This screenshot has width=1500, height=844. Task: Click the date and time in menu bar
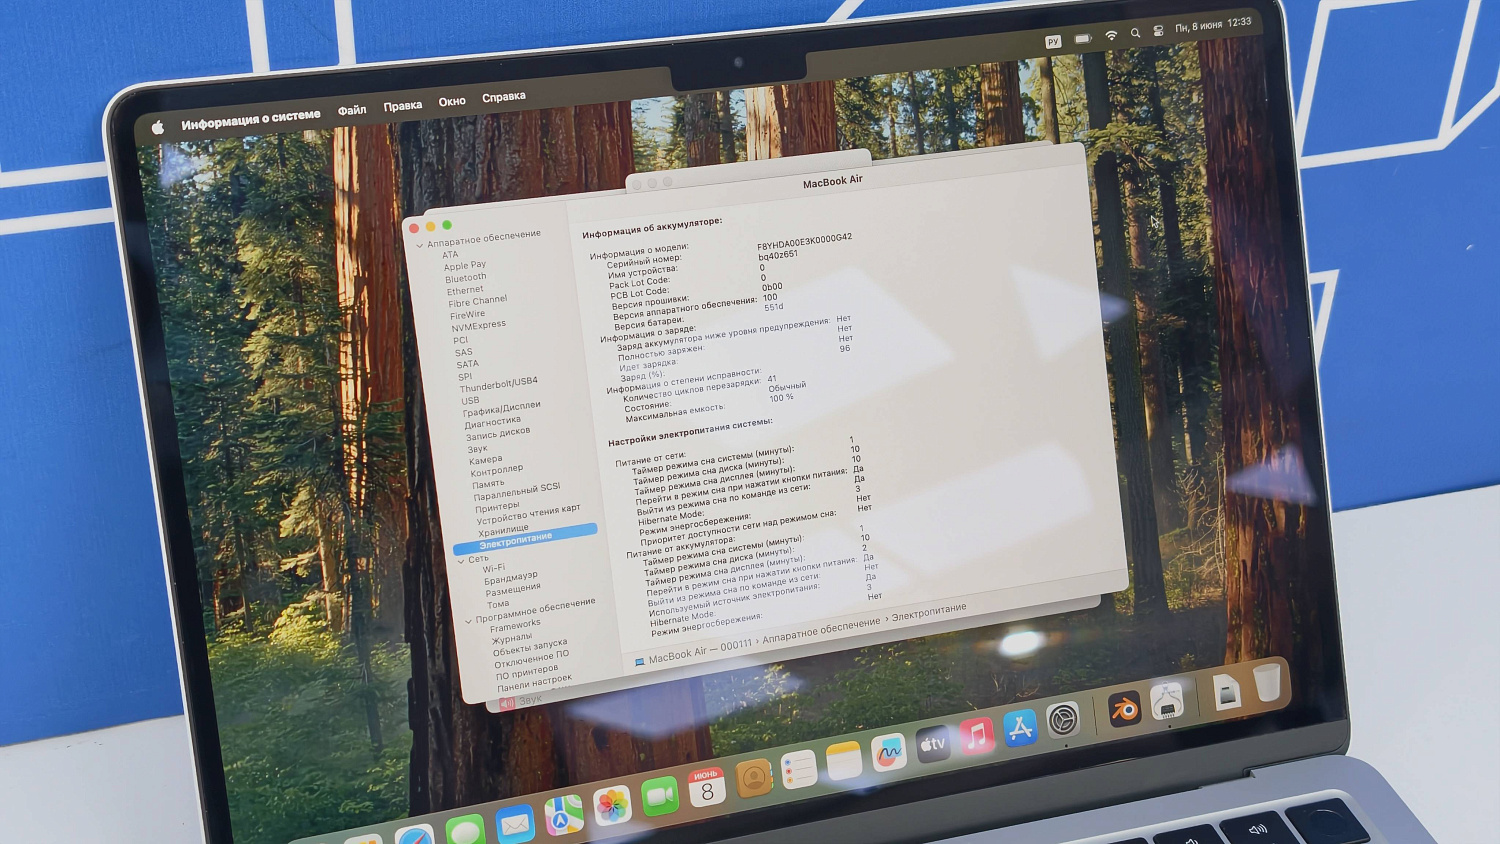(1213, 24)
